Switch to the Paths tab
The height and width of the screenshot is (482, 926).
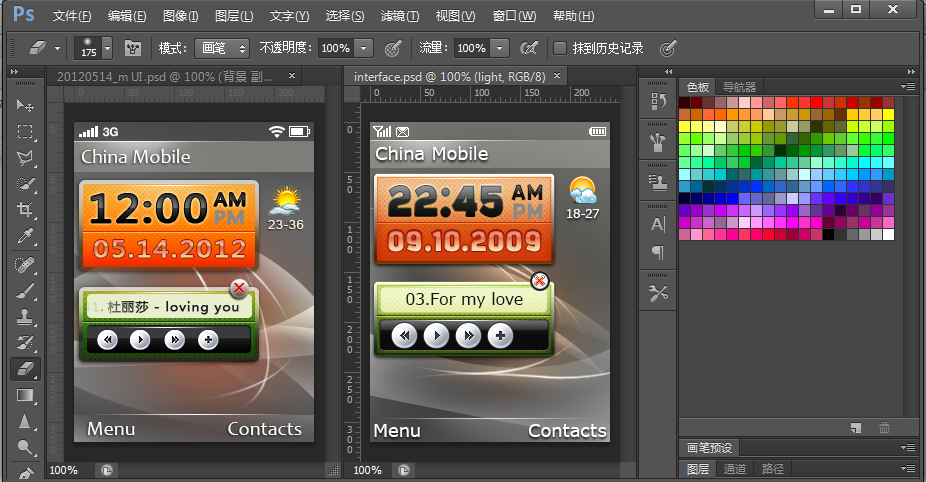tap(773, 469)
